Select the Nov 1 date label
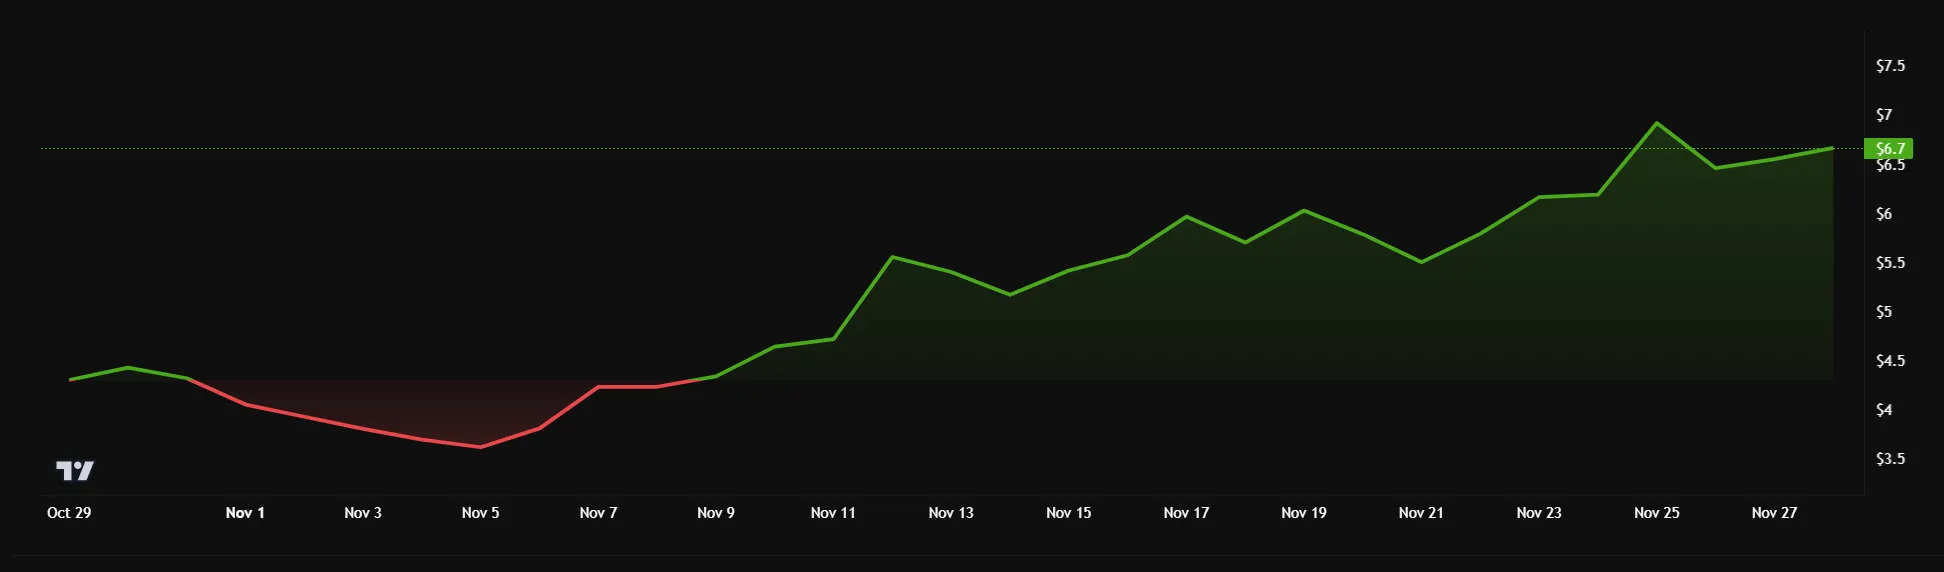The width and height of the screenshot is (1944, 572). click(x=245, y=513)
